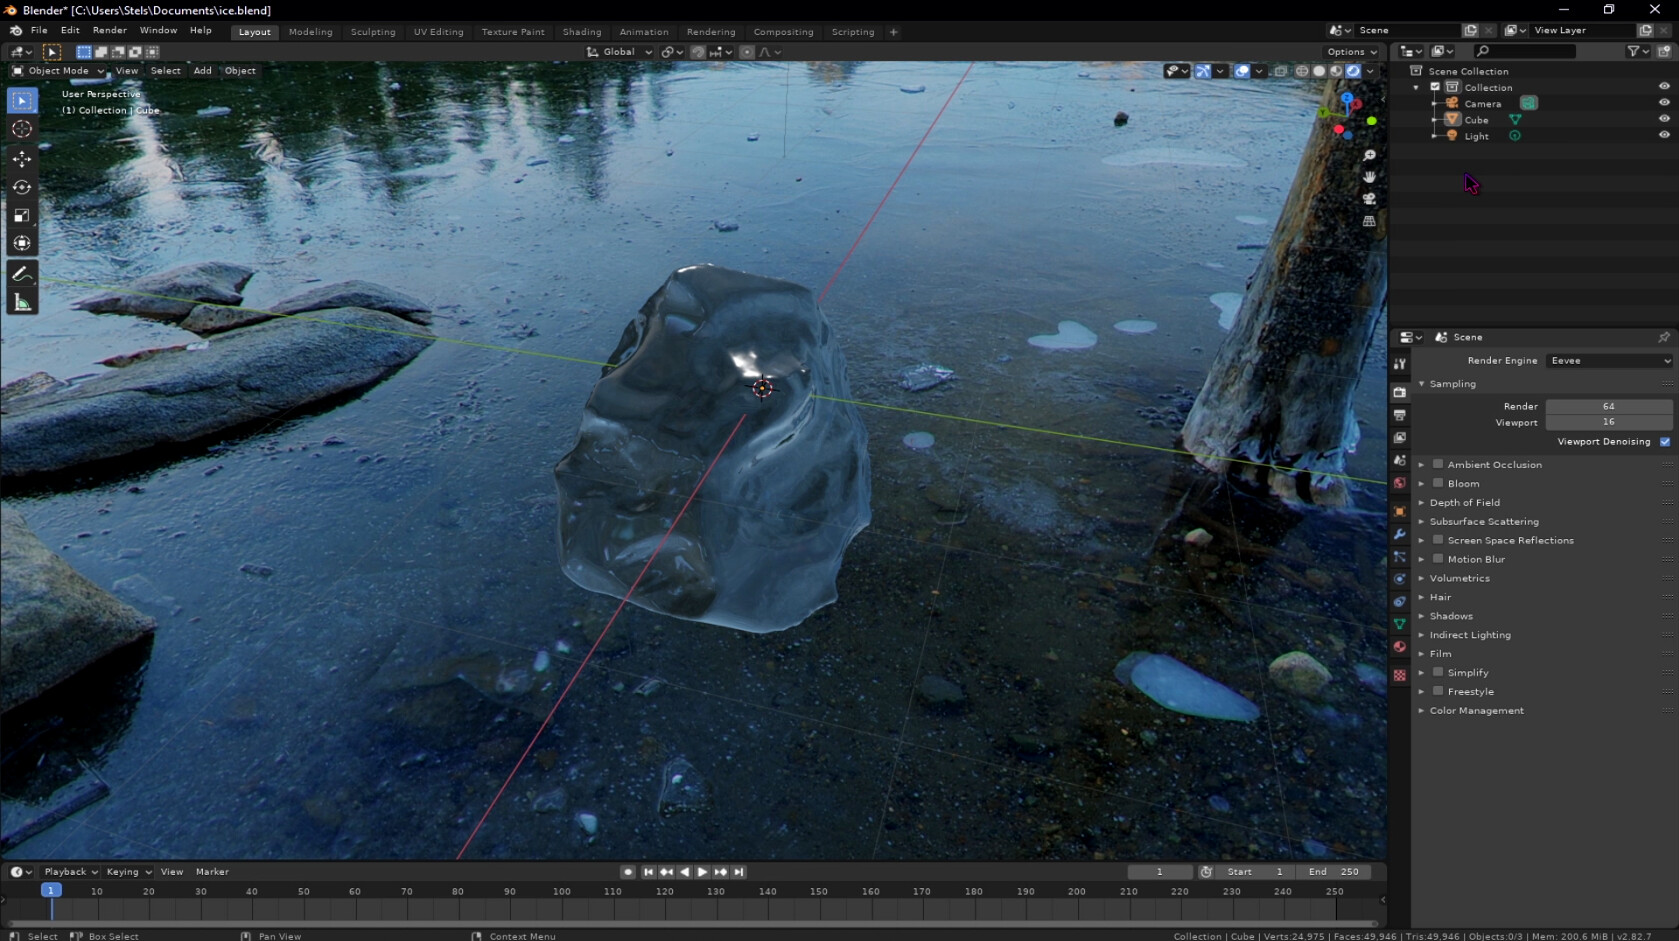Open the Modifier properties wrench tab
Viewport: 1679px width, 941px height.
(1398, 535)
